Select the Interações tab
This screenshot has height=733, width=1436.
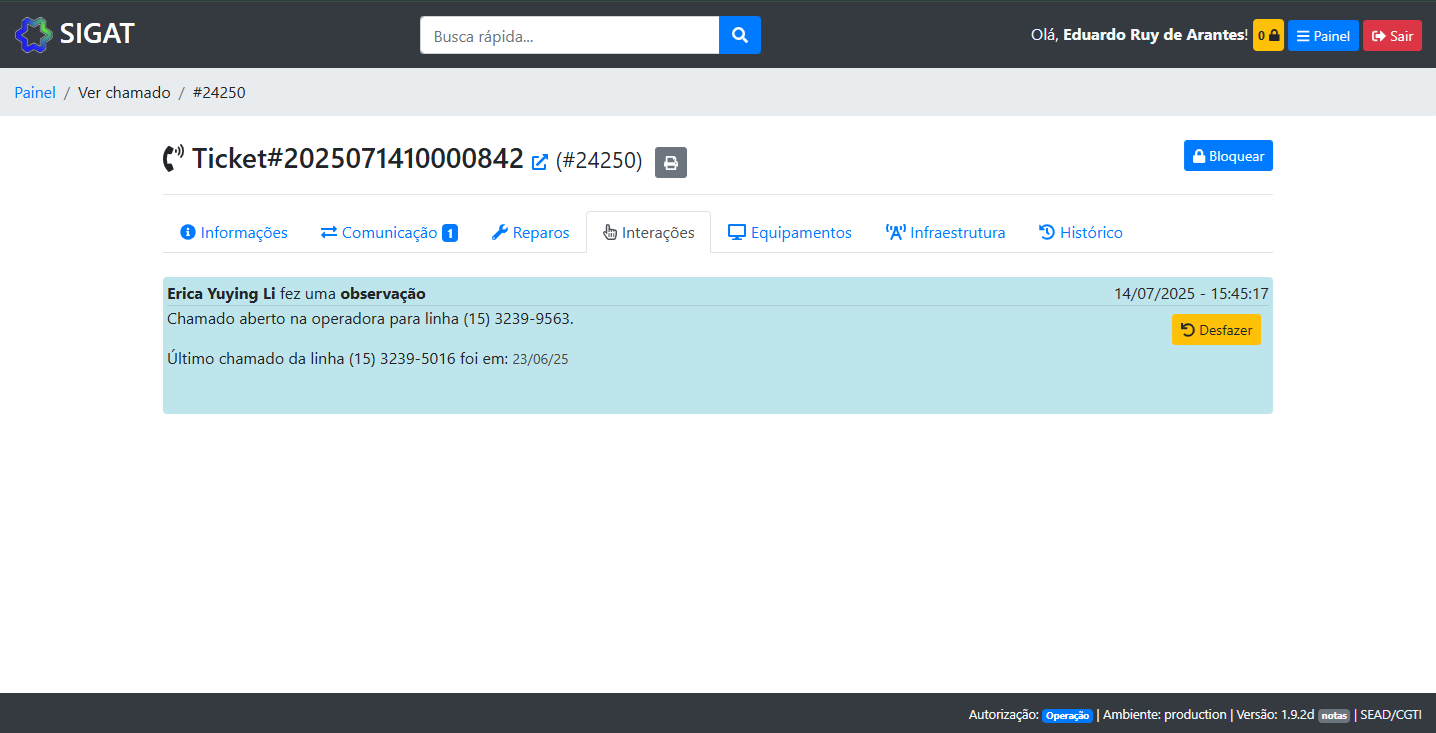pyautogui.click(x=648, y=233)
